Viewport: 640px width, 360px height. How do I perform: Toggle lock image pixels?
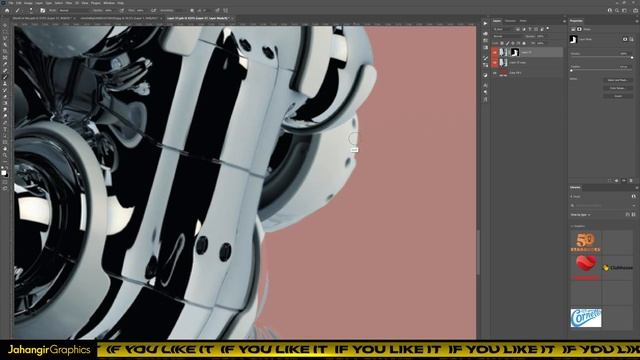click(507, 43)
